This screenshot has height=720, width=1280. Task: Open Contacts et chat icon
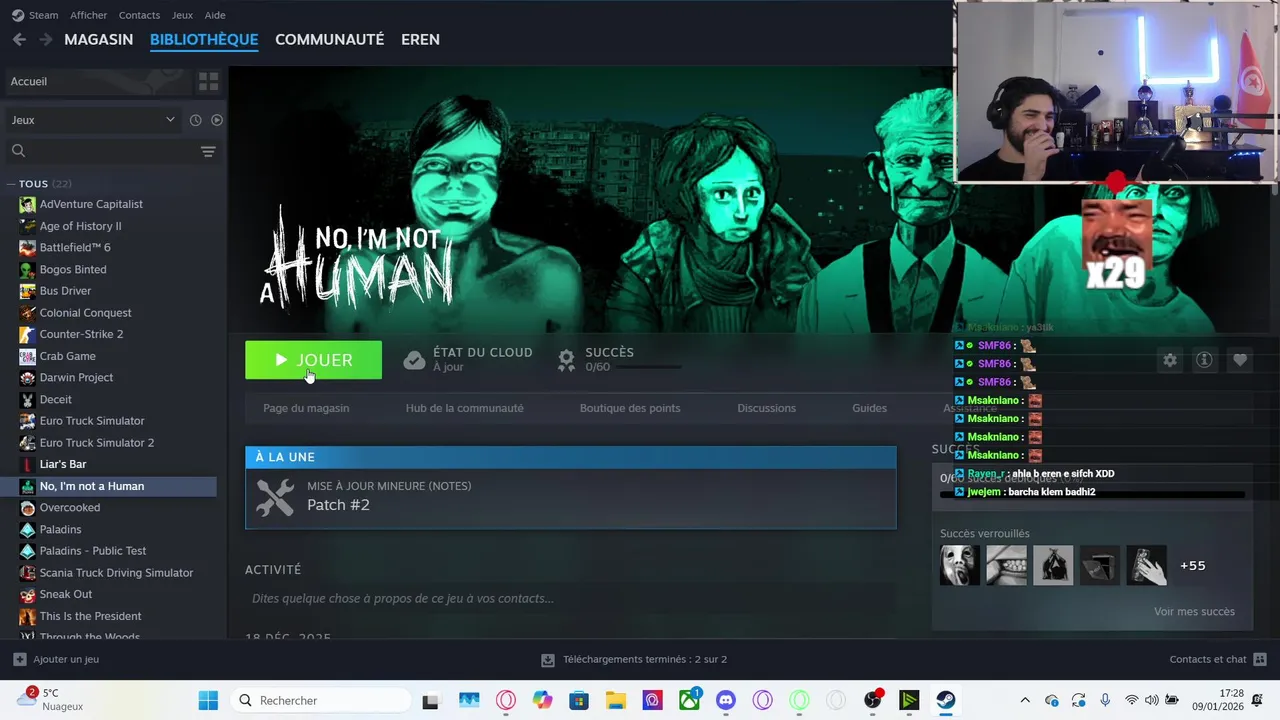(x=1260, y=659)
